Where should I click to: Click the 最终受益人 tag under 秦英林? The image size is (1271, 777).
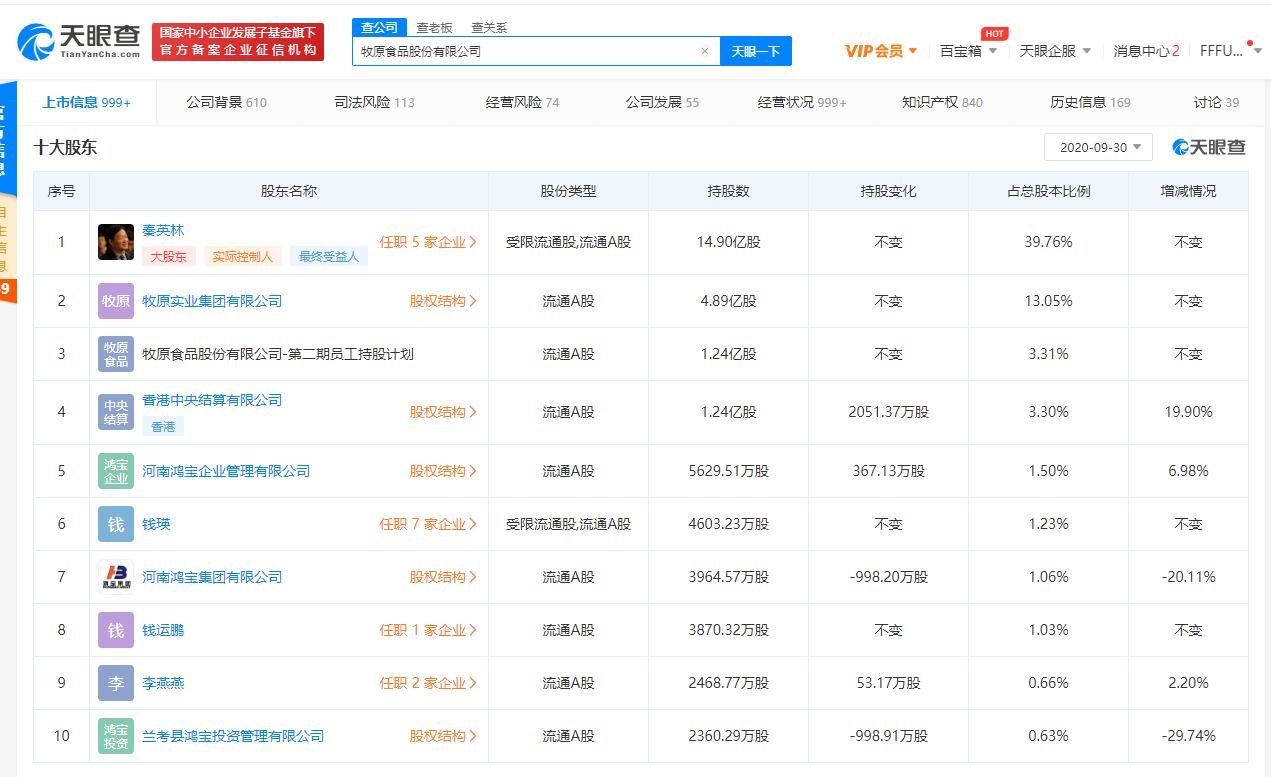point(330,257)
